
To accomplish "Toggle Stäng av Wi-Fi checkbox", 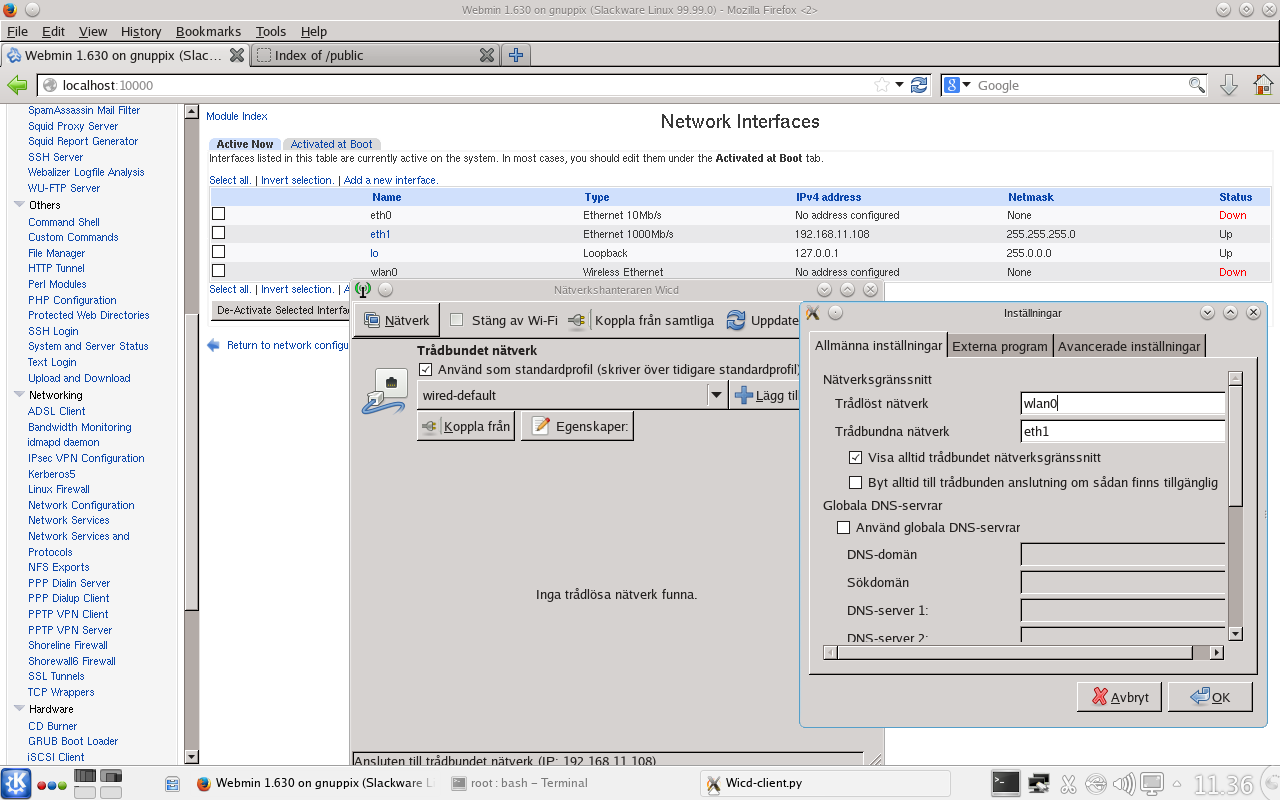I will [x=457, y=320].
